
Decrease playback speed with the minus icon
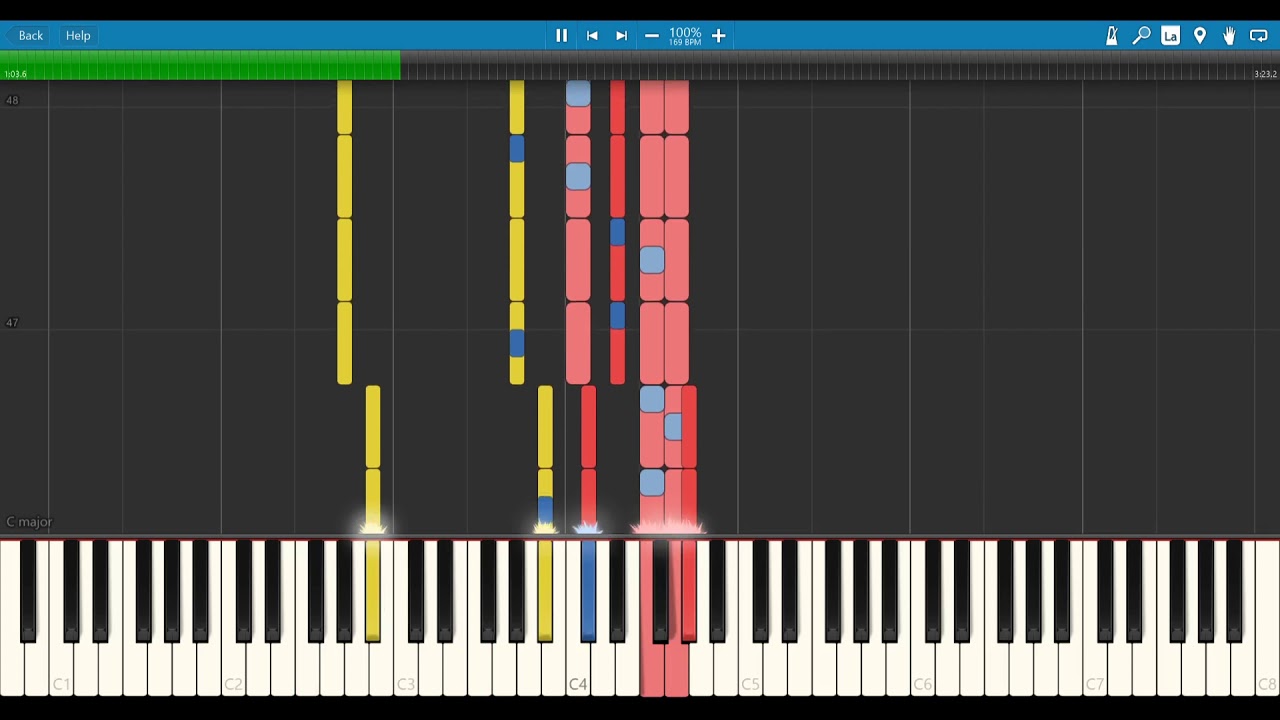(x=652, y=35)
